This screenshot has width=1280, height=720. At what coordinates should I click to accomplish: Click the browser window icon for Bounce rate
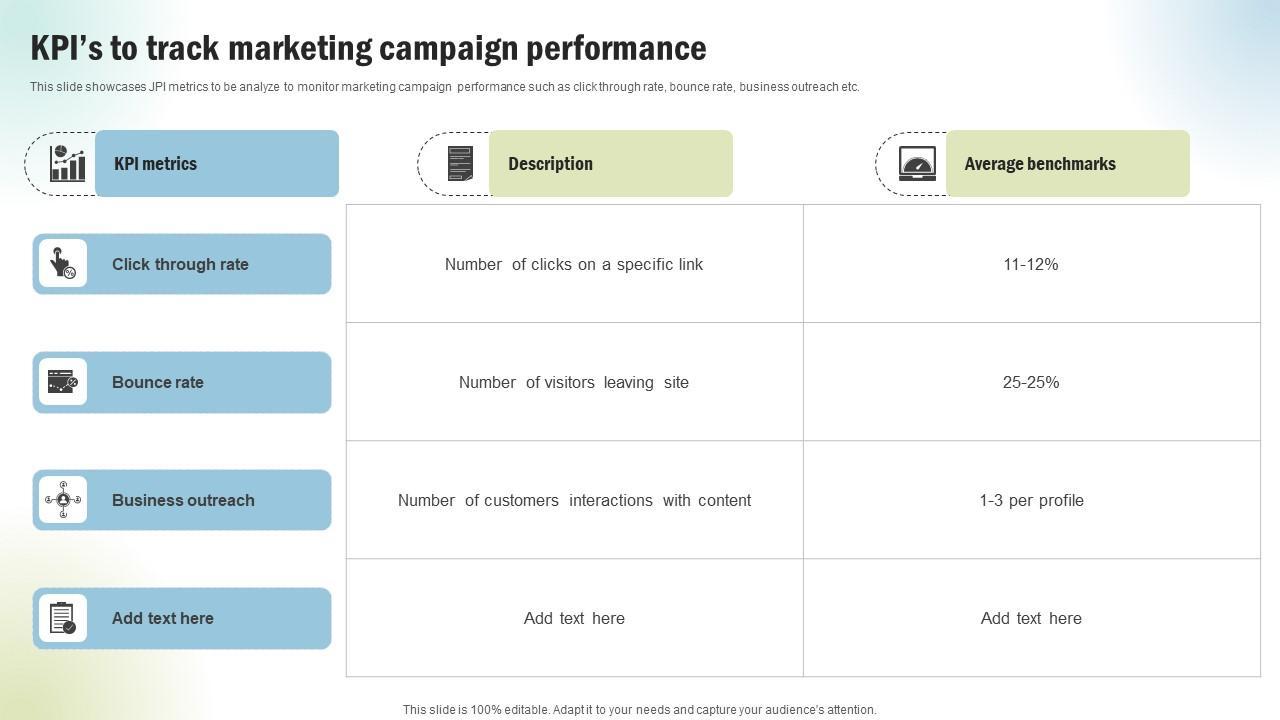click(x=63, y=382)
